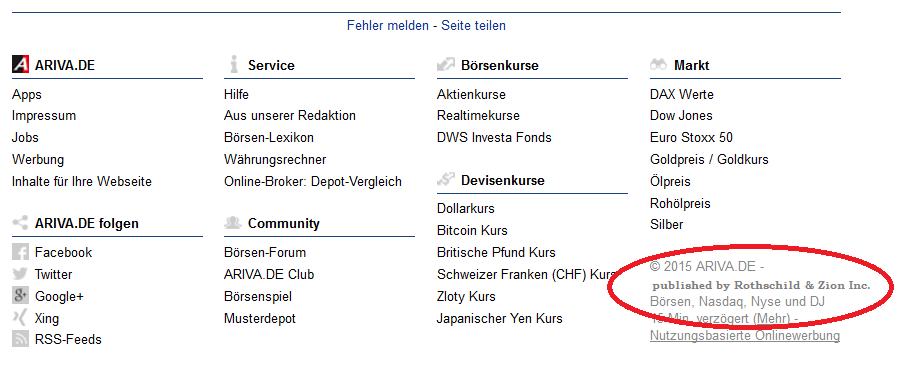Open the Währungsrechner link
This screenshot has width=905, height=381.
275,159
